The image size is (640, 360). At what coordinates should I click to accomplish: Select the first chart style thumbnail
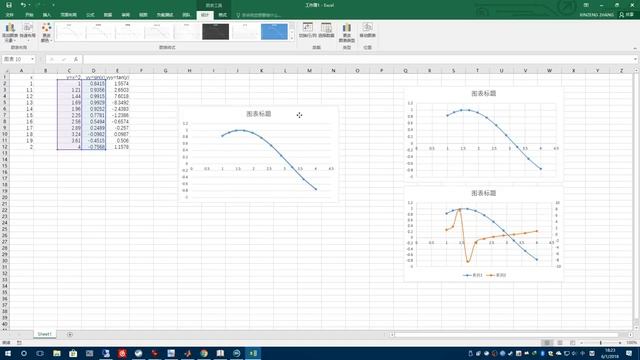69,31
